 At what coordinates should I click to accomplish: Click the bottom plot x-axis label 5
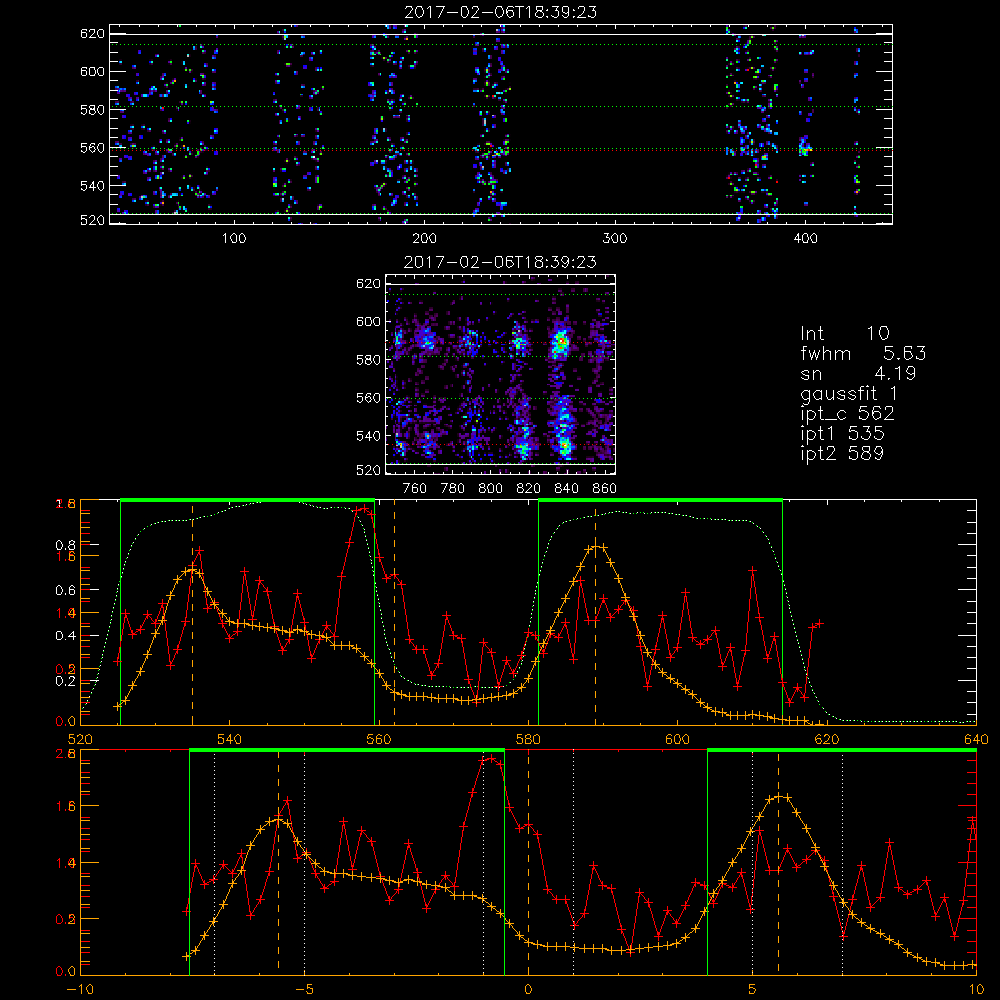coord(753,990)
